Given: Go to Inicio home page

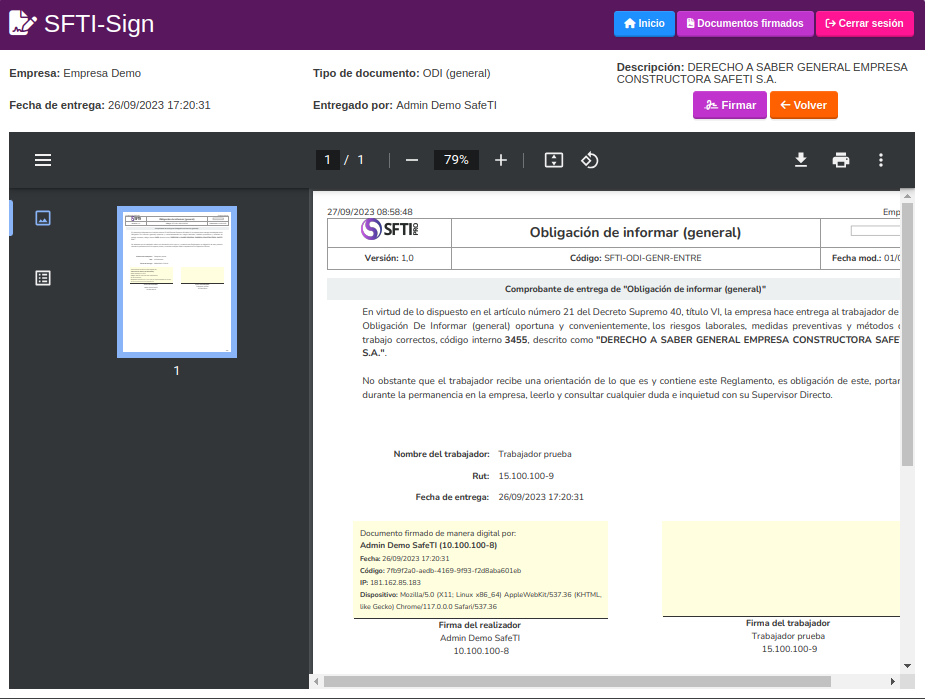Looking at the screenshot, I should coord(644,24).
